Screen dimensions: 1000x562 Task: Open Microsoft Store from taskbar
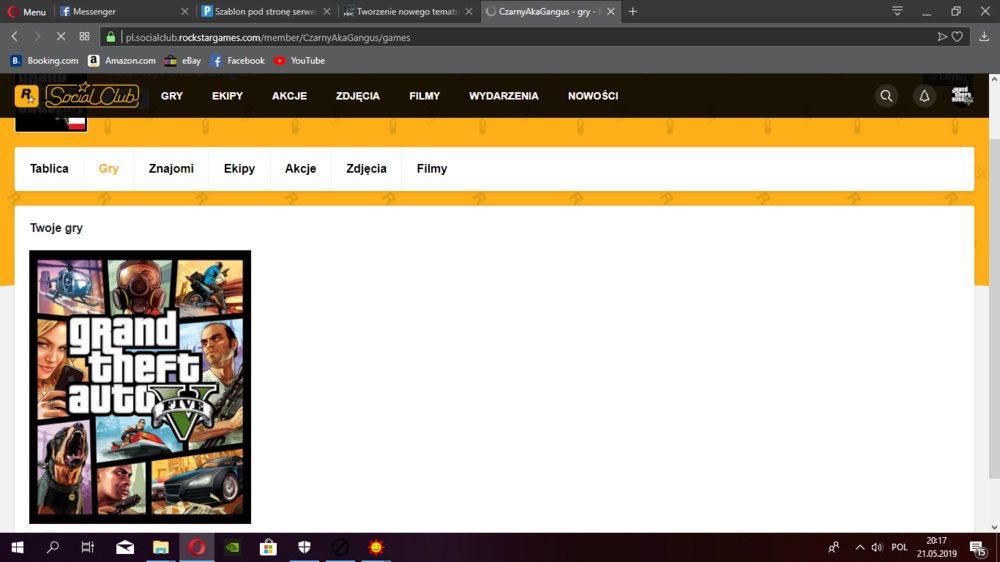point(268,547)
